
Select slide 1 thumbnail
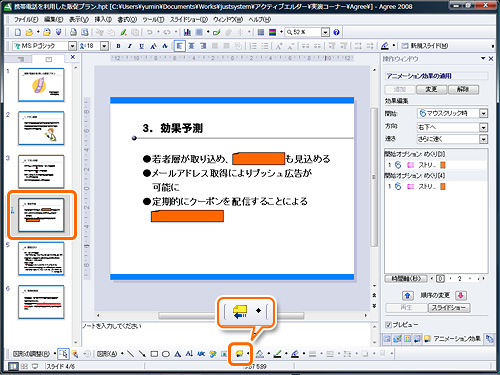click(x=41, y=85)
